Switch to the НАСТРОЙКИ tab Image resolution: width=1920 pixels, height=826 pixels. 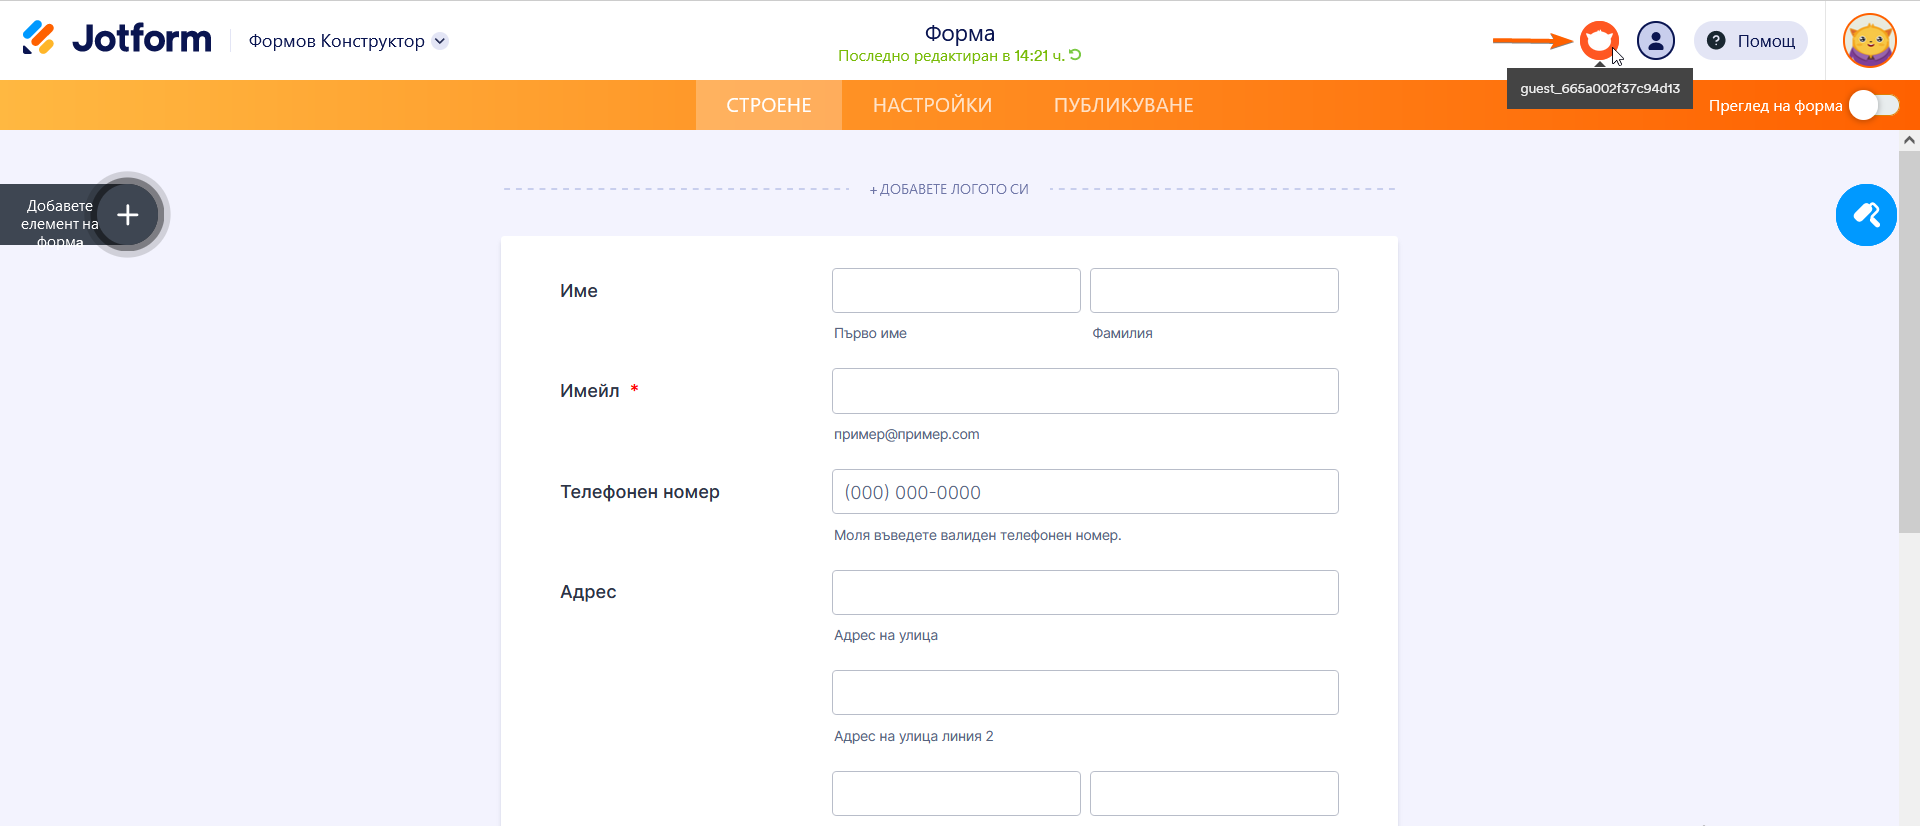tap(932, 106)
